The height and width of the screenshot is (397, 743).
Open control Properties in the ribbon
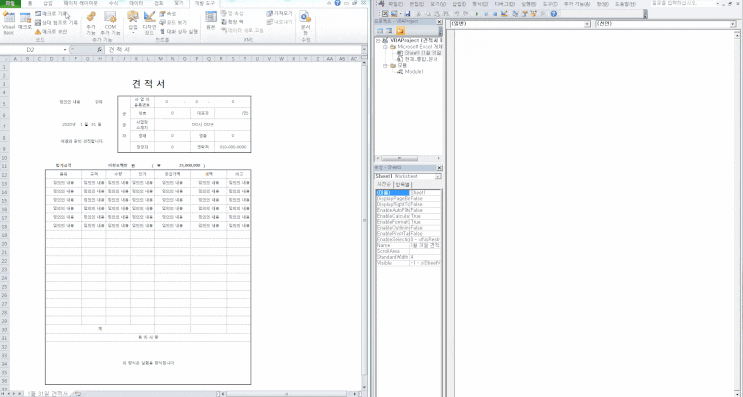[x=168, y=14]
